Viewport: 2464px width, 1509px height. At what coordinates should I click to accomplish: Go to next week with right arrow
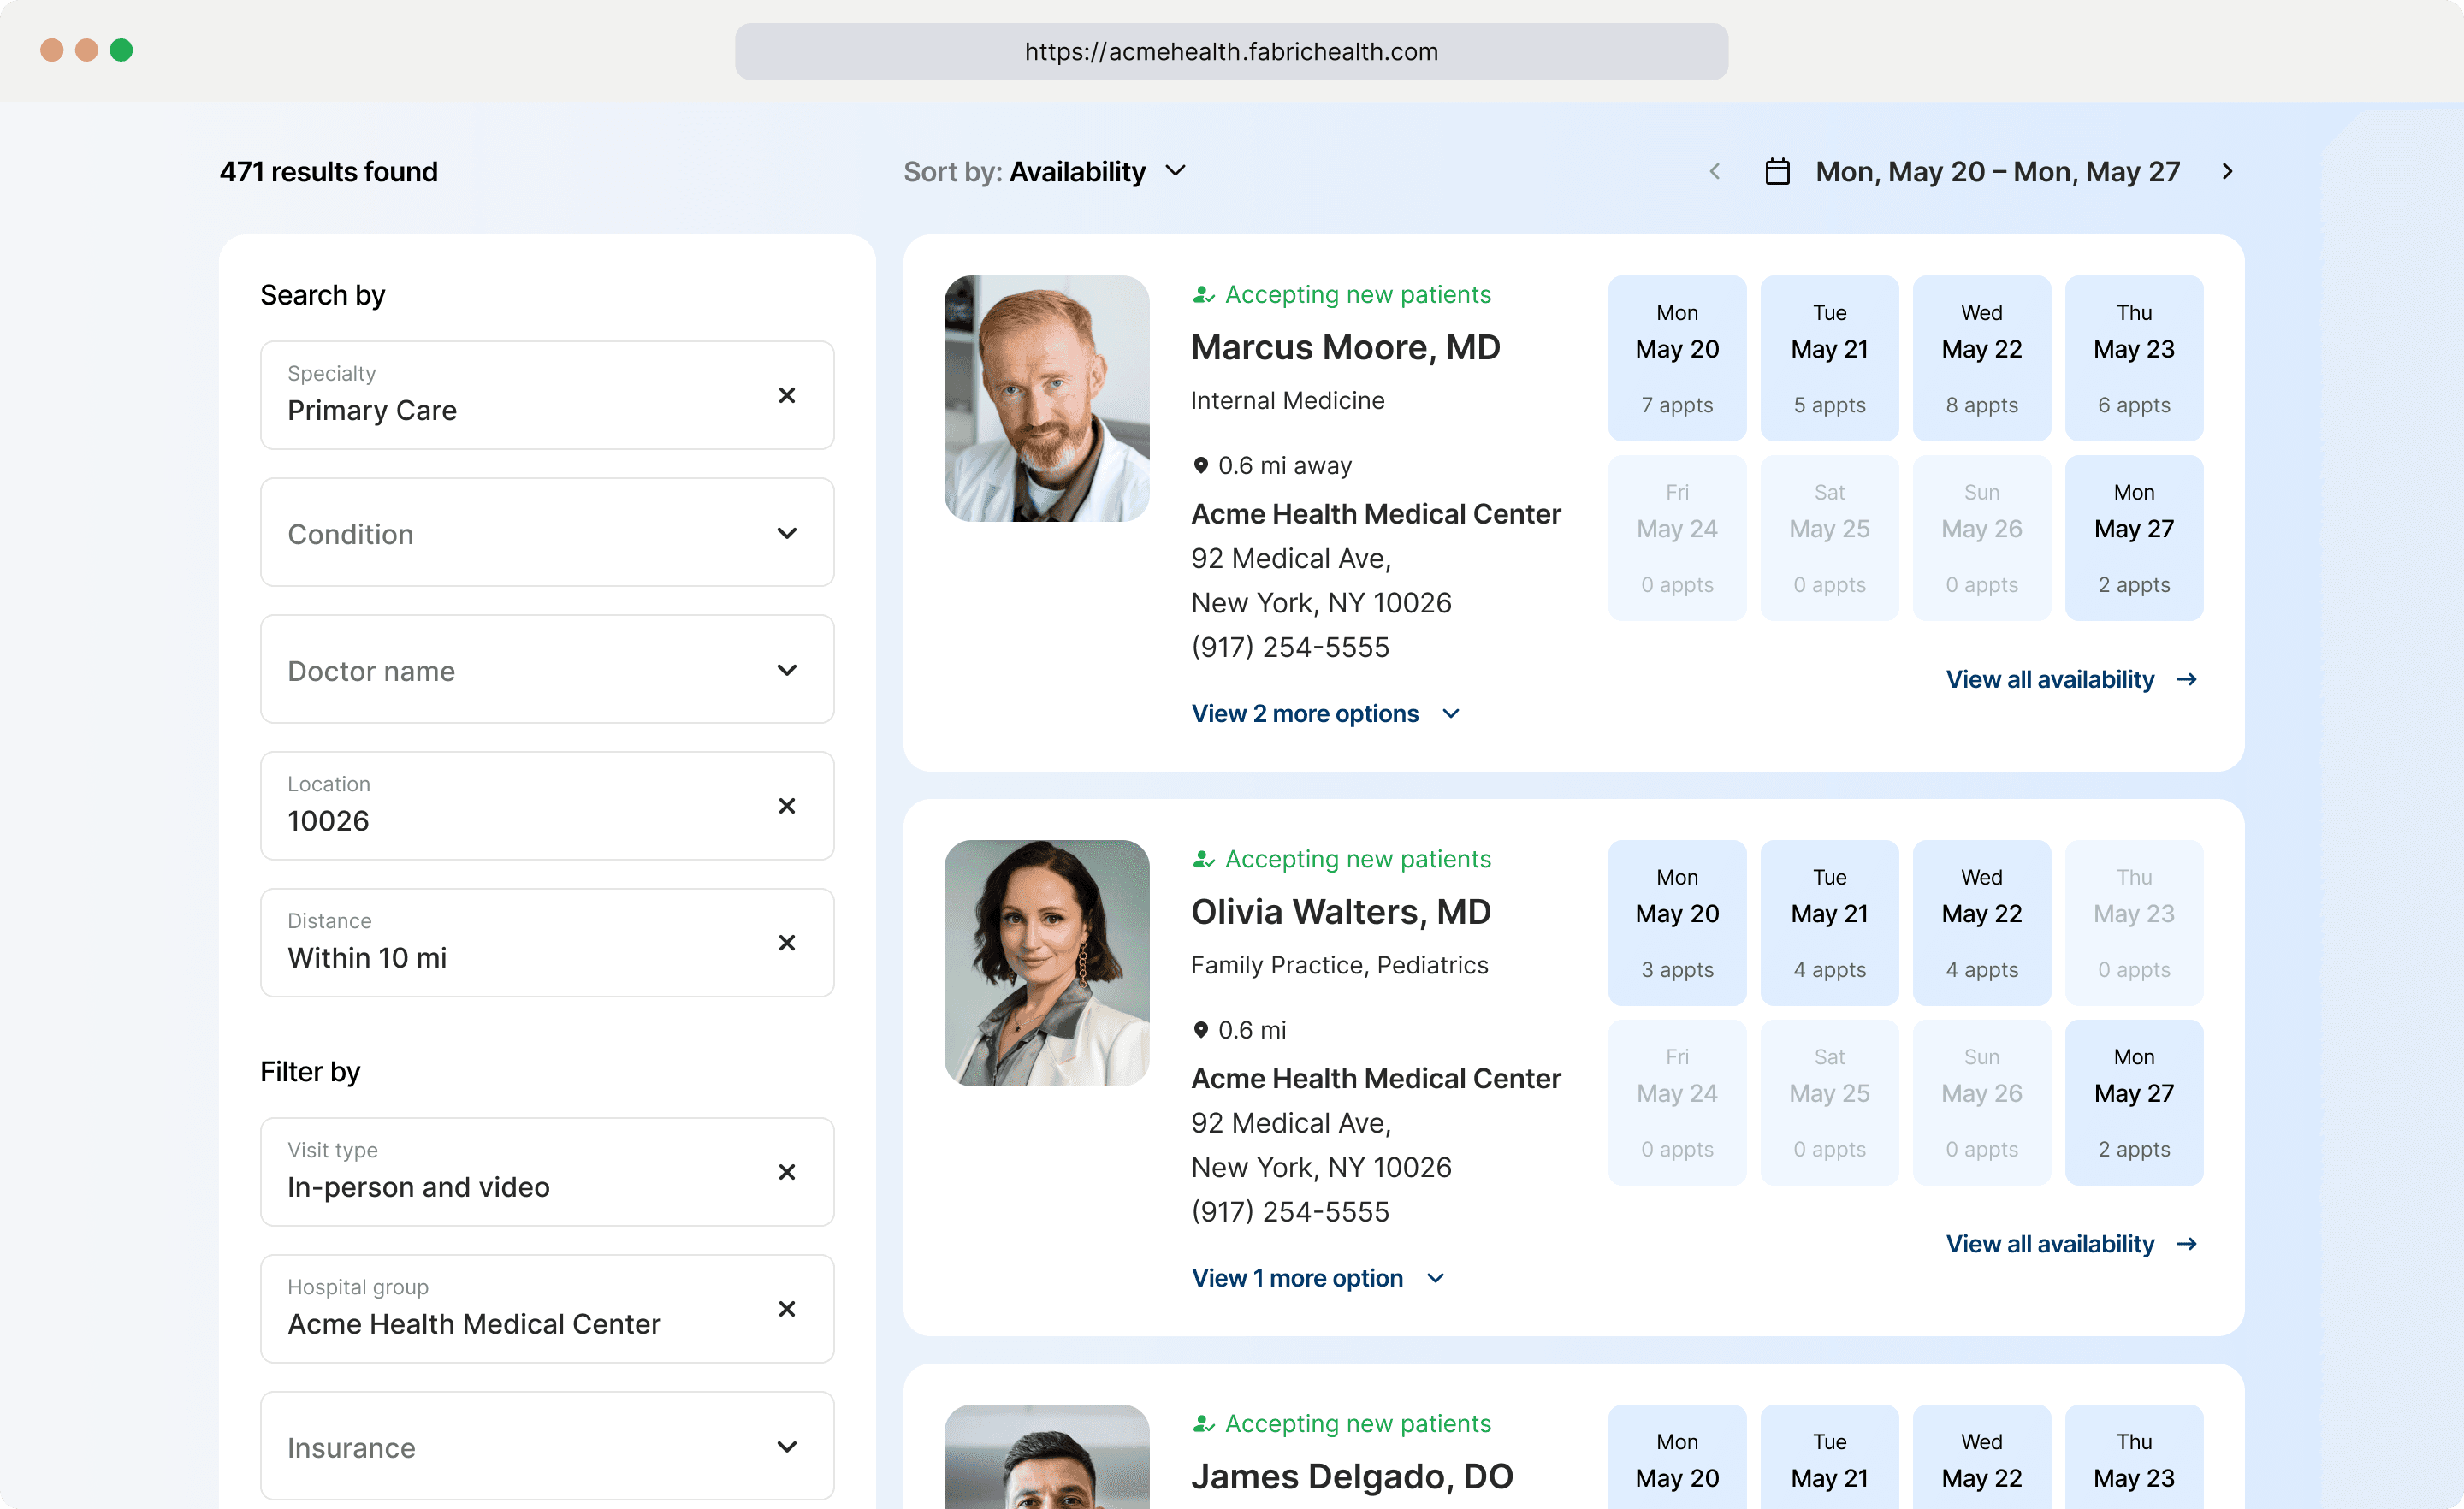click(2226, 172)
